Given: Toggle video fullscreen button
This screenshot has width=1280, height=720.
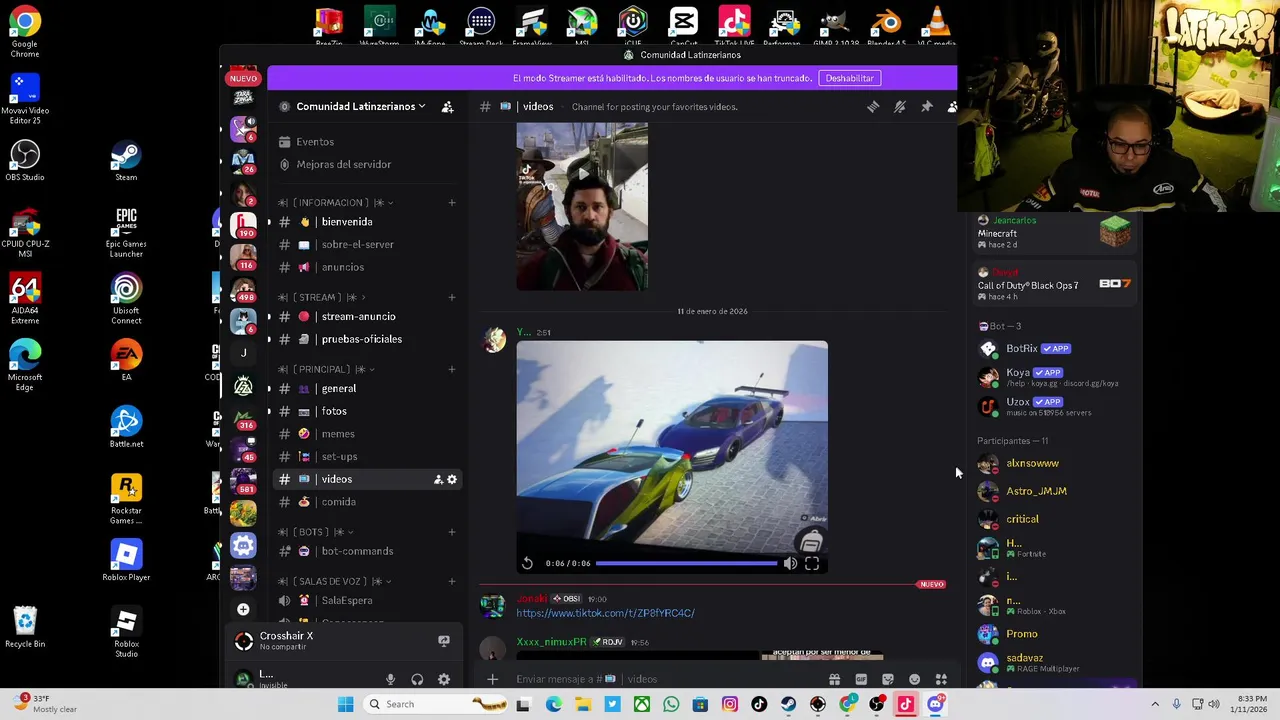Looking at the screenshot, I should click(812, 564).
